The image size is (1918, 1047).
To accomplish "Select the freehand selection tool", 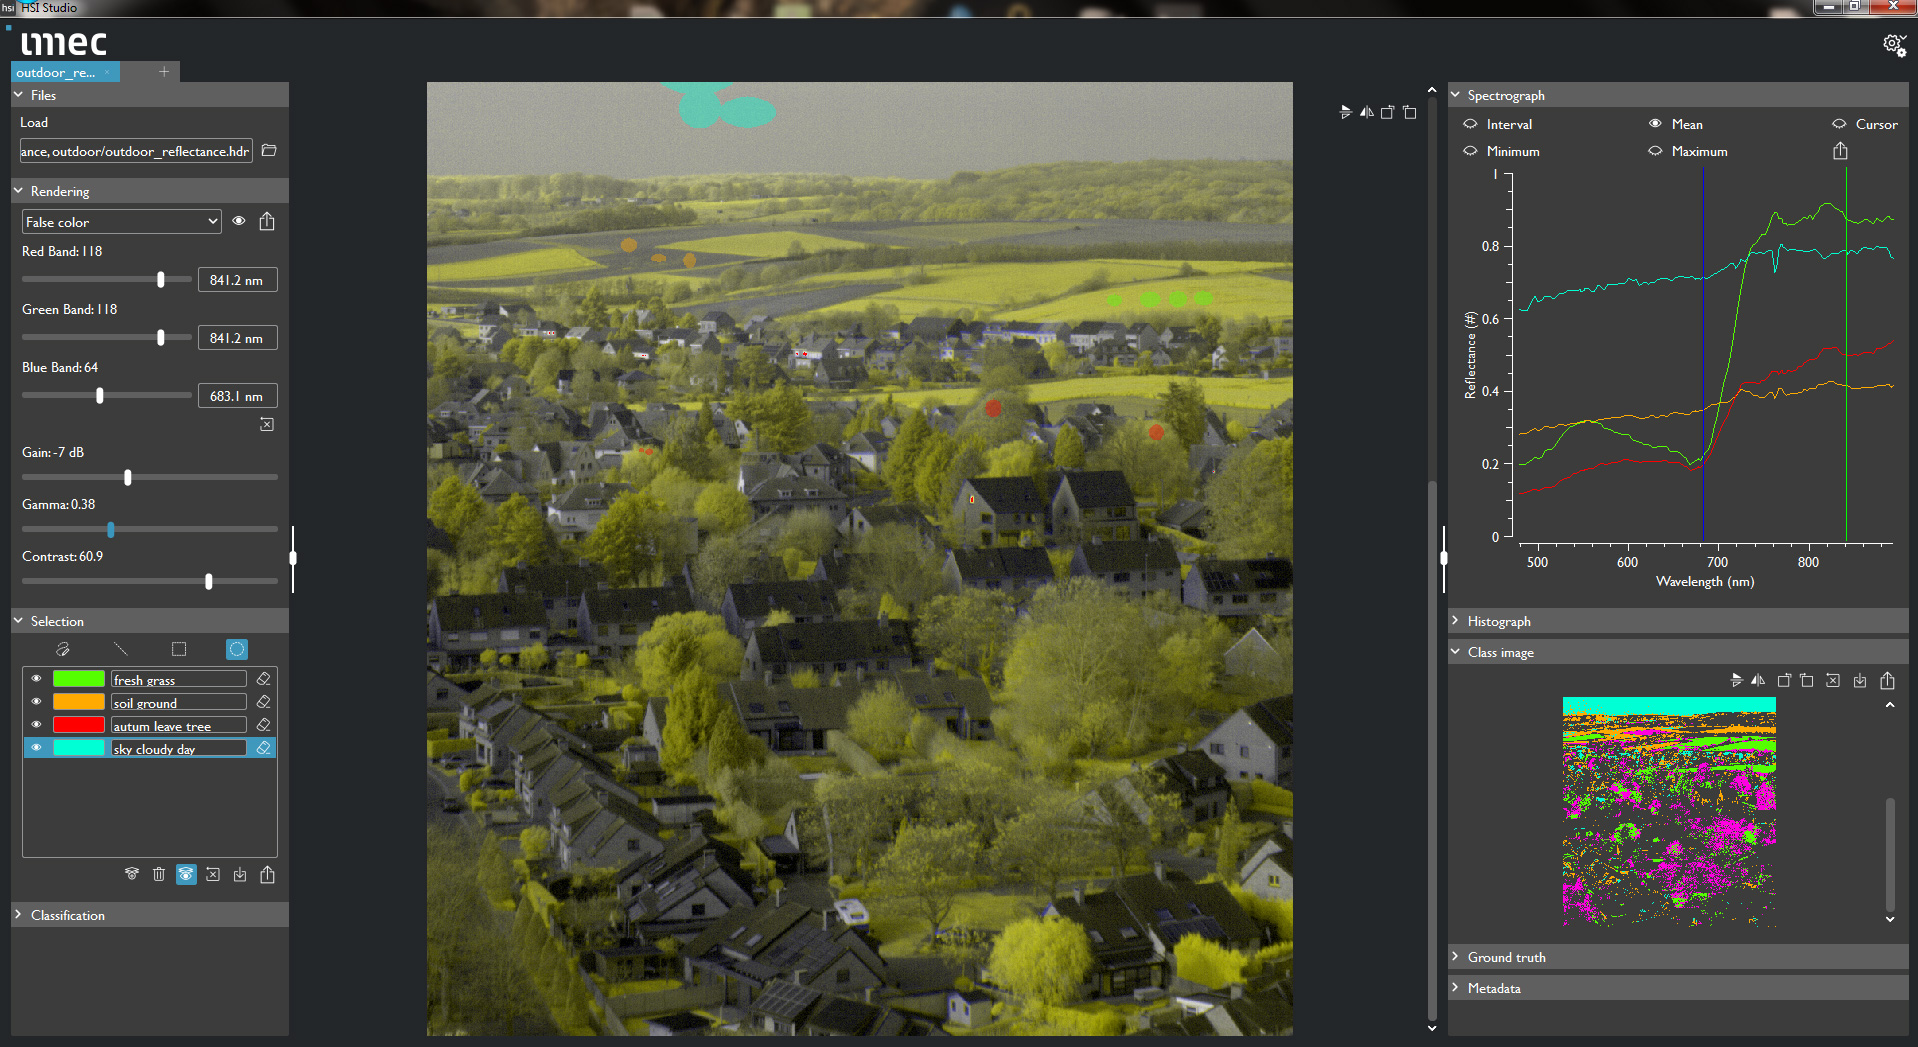I will [62, 649].
